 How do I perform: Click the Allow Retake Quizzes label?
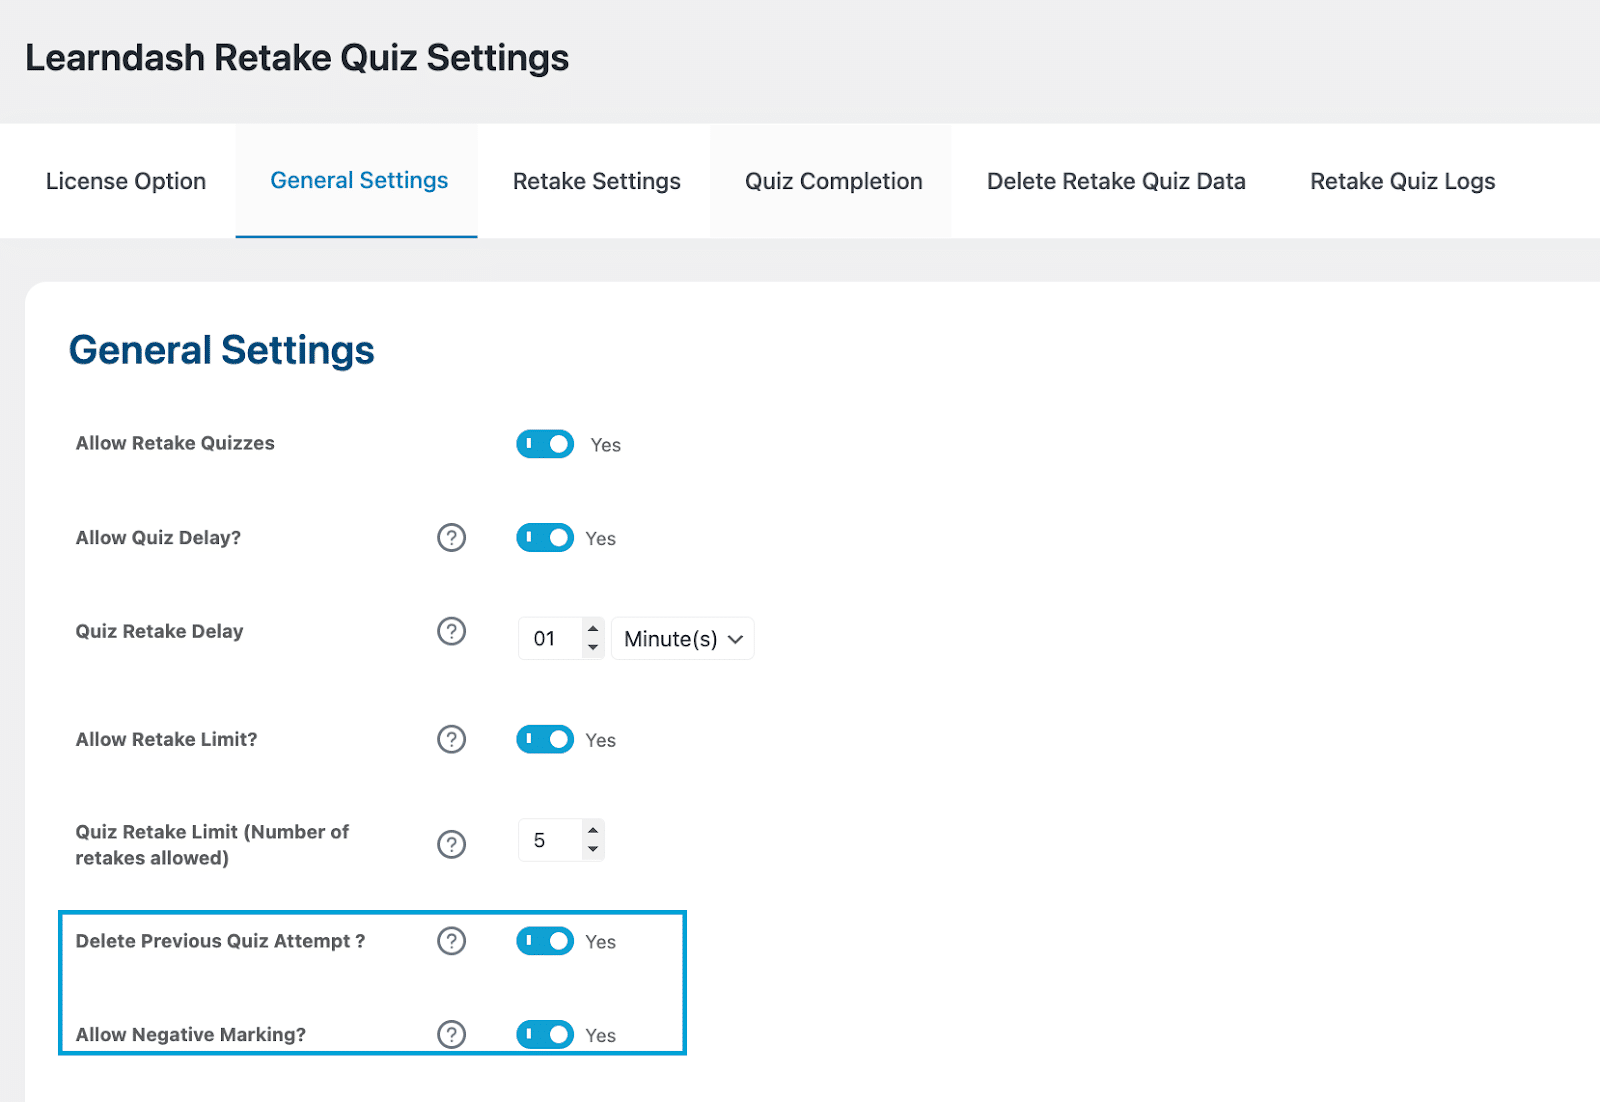175,444
